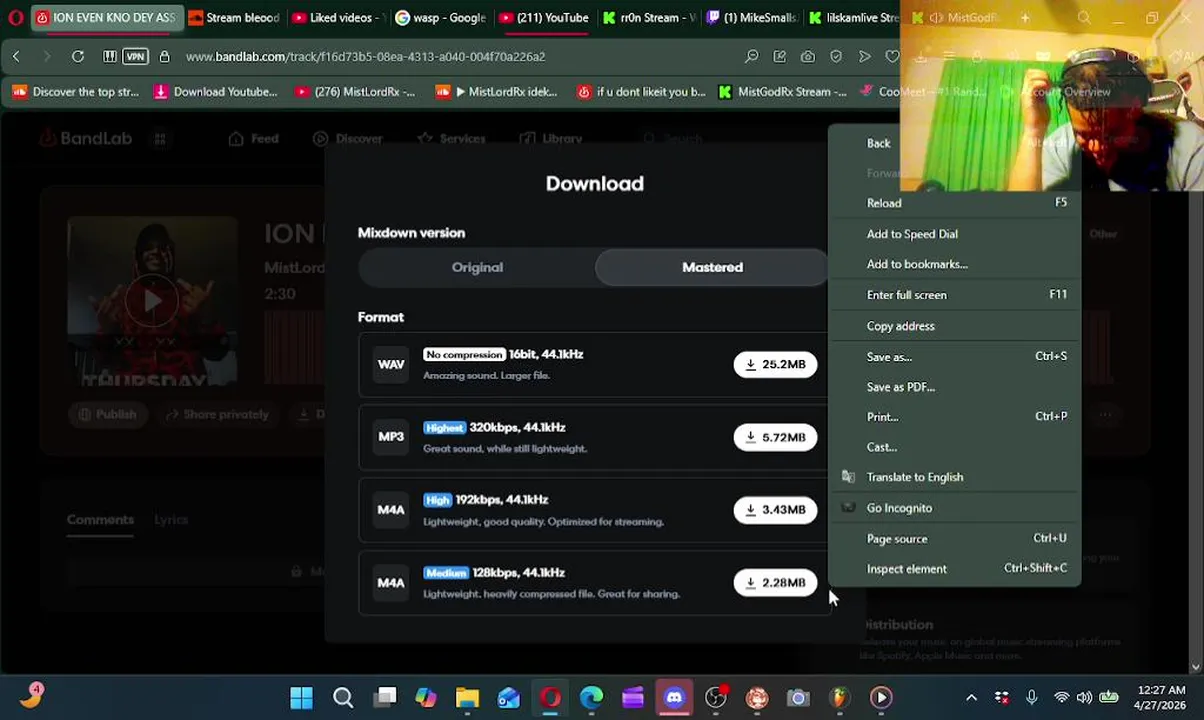
Task: Open MistGodRx Stream bookmark
Action: pyautogui.click(x=783, y=92)
